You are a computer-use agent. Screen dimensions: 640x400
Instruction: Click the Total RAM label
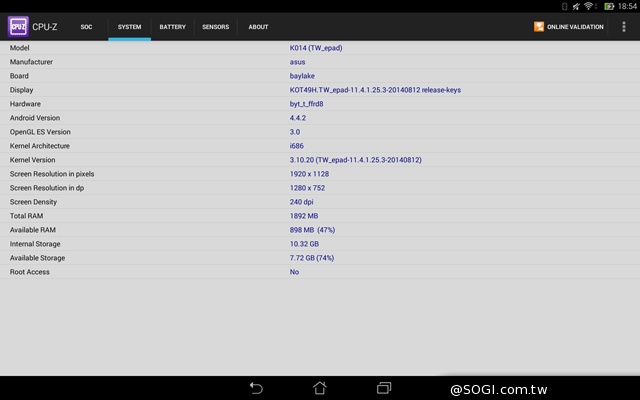click(27, 216)
